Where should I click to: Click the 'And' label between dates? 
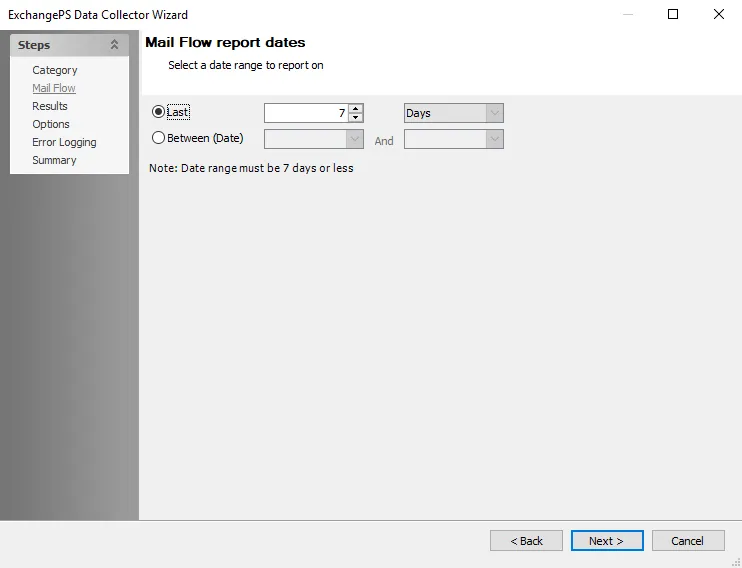pos(384,141)
